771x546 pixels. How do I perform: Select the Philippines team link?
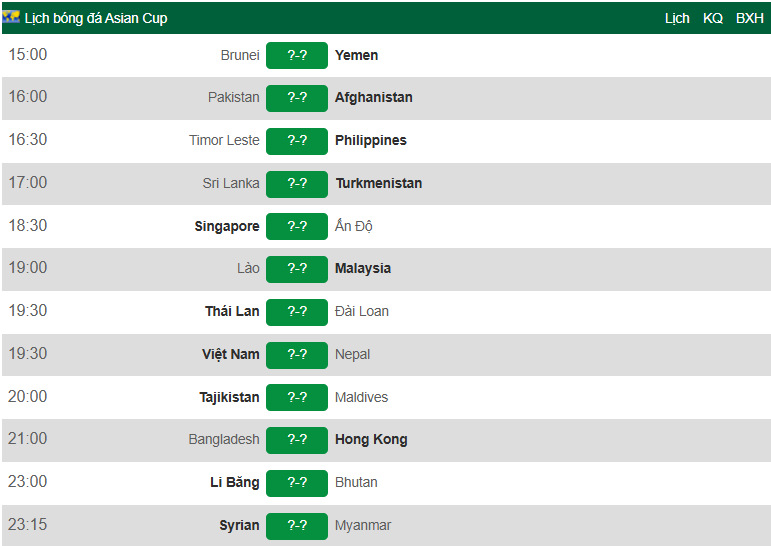371,141
